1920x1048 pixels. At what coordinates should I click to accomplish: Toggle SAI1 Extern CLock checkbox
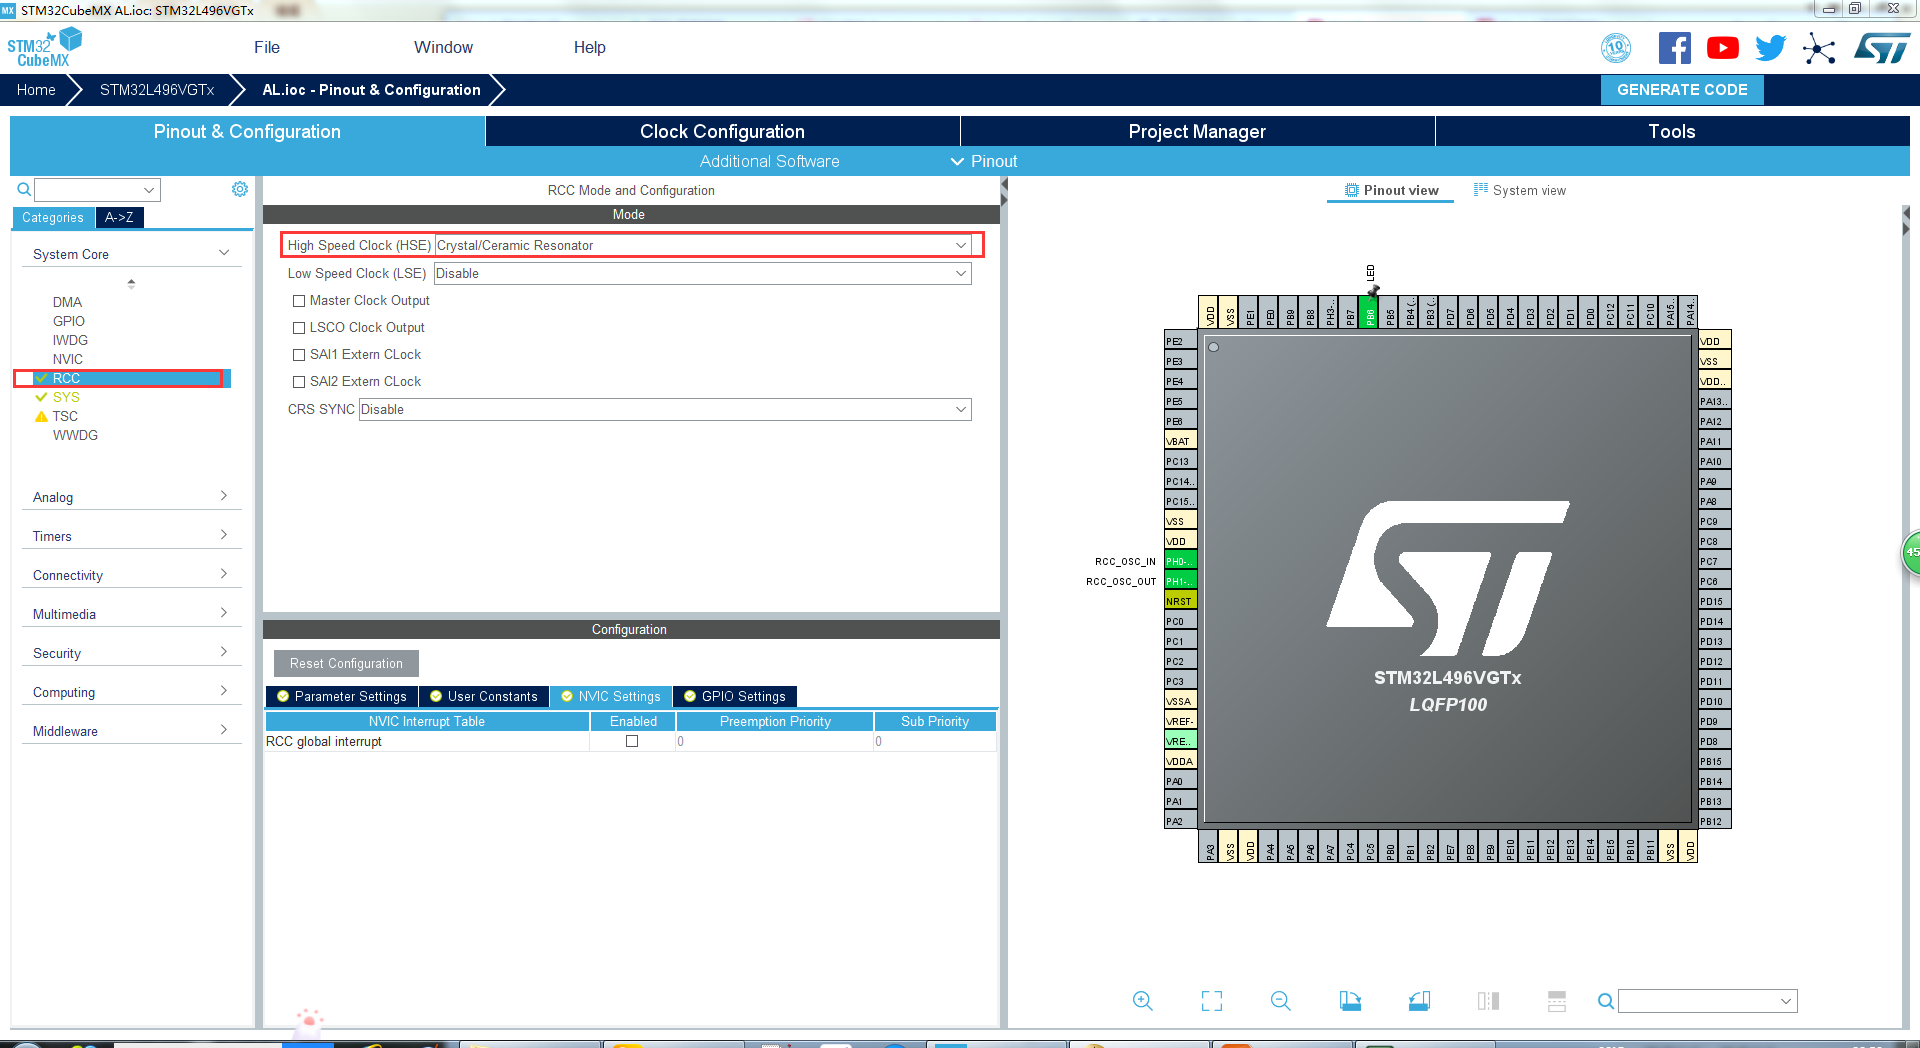pyautogui.click(x=299, y=355)
